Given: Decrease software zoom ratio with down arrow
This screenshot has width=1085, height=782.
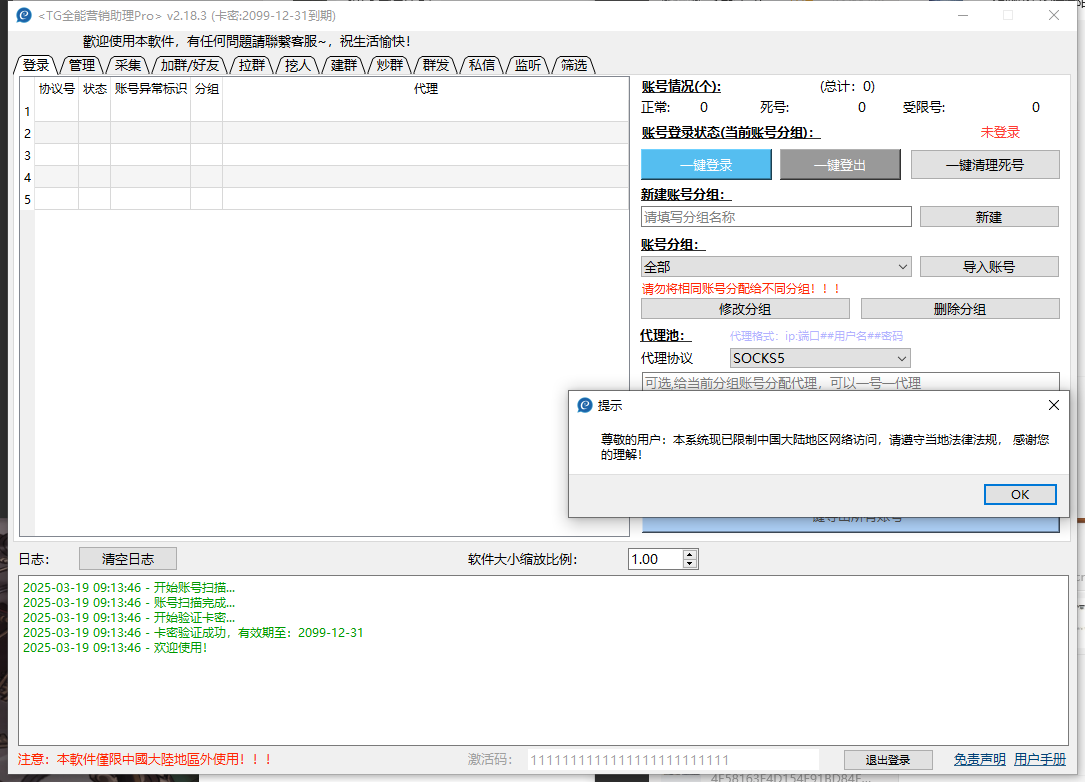Looking at the screenshot, I should point(689,563).
